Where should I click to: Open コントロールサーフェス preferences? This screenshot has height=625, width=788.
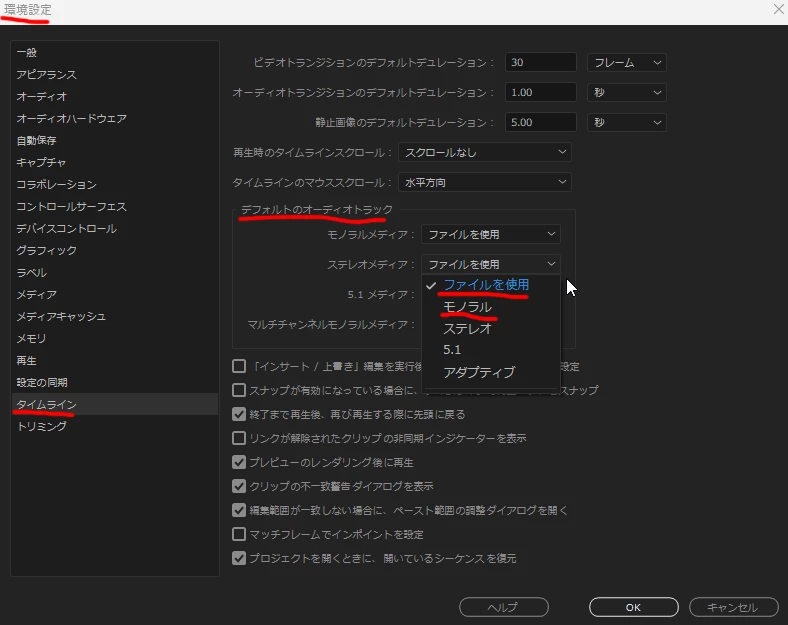point(71,206)
